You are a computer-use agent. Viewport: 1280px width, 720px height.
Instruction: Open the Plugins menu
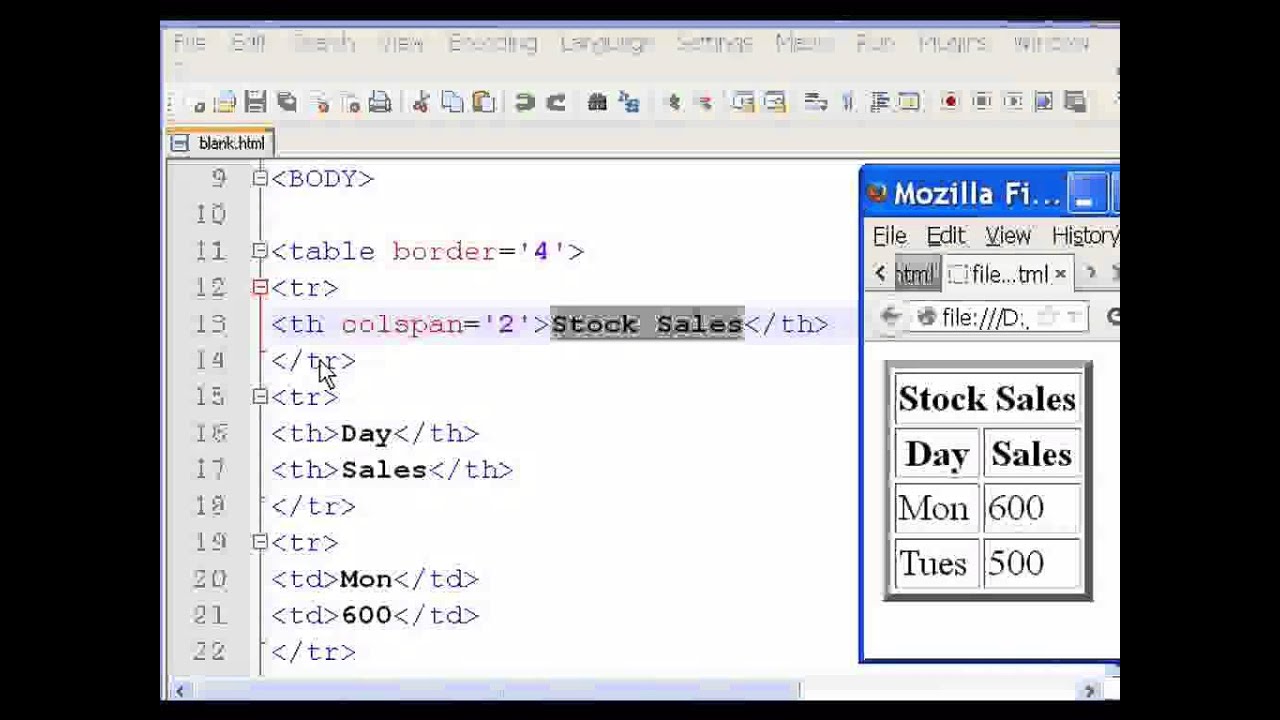pyautogui.click(x=953, y=43)
